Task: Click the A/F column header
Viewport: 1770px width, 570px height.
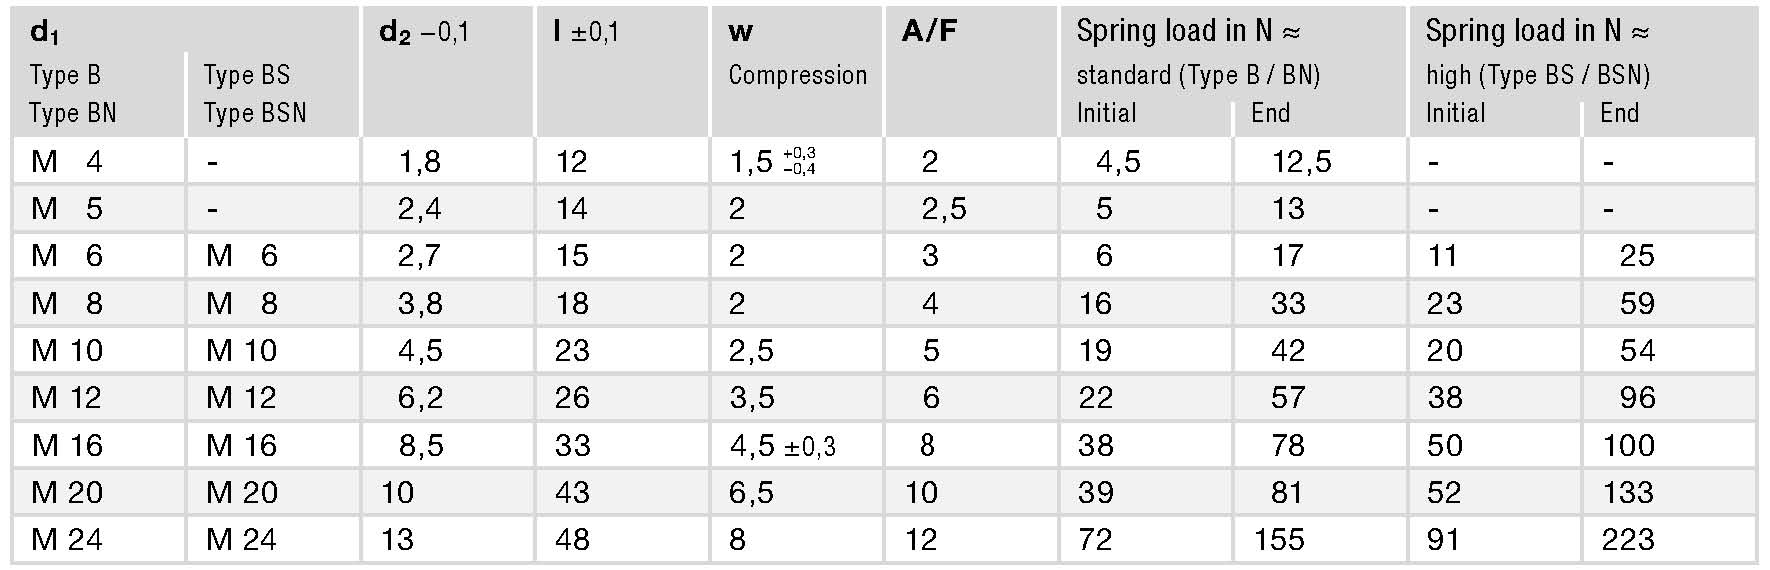Action: click(929, 31)
